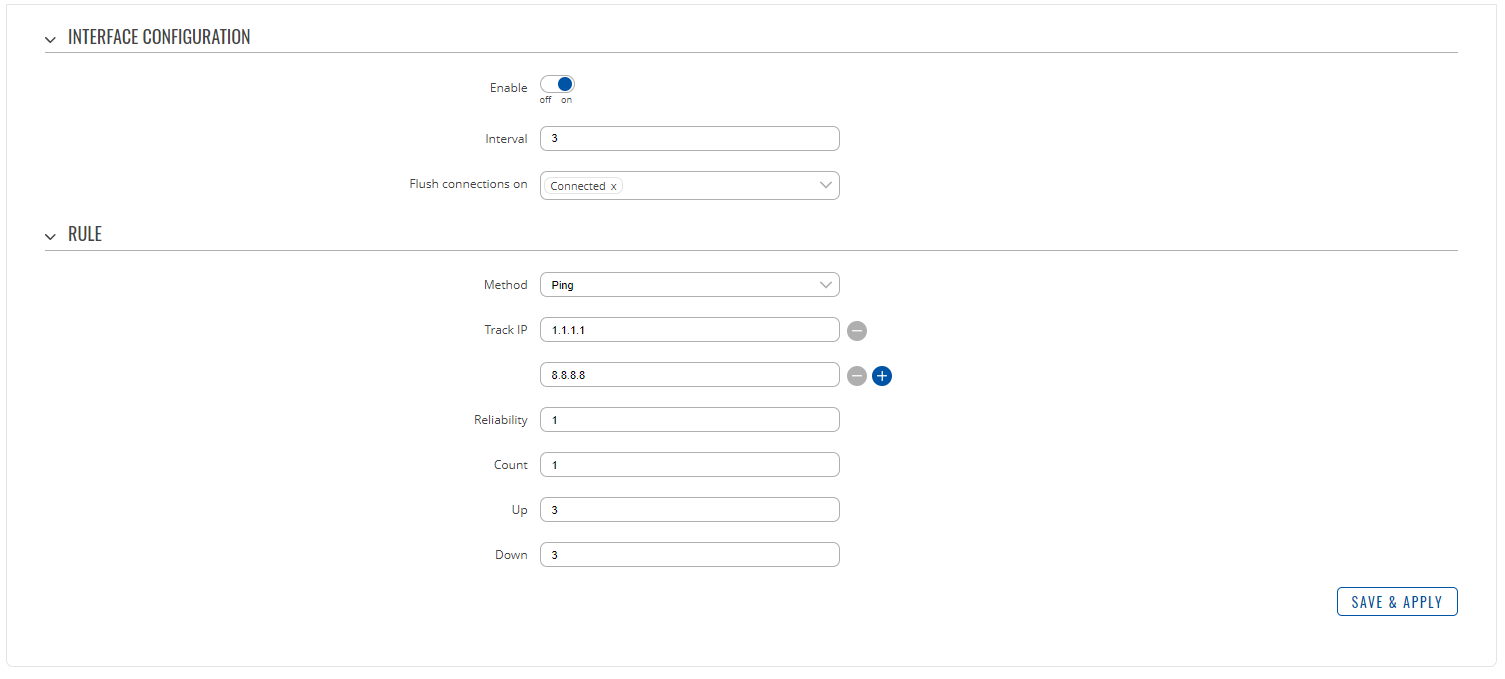Remove the Track IP entry 1.1.1.1
The width and height of the screenshot is (1505, 679).
(x=856, y=330)
